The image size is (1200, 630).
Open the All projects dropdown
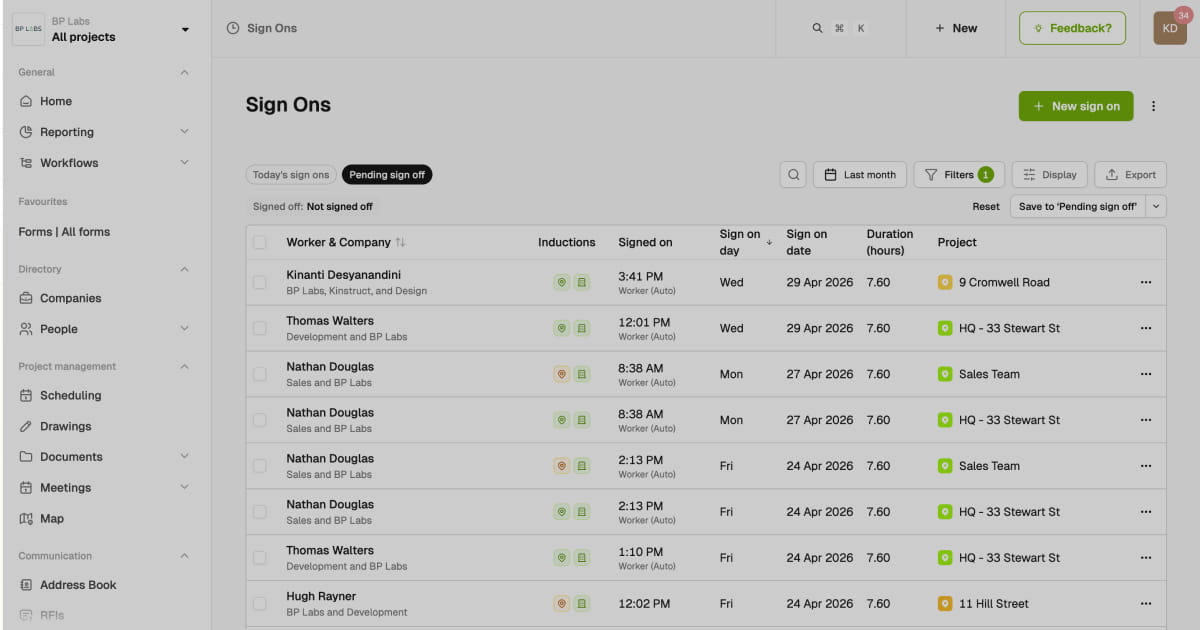(185, 29)
